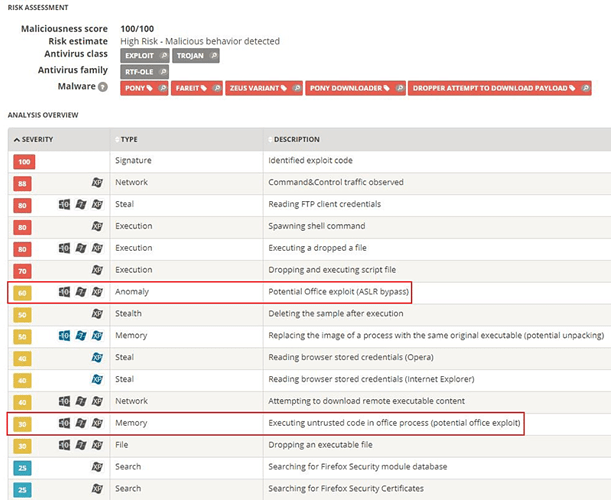Image resolution: width=611 pixels, height=500 pixels.
Task: Click 'Executing a dropped a file' description
Action: click(x=317, y=248)
